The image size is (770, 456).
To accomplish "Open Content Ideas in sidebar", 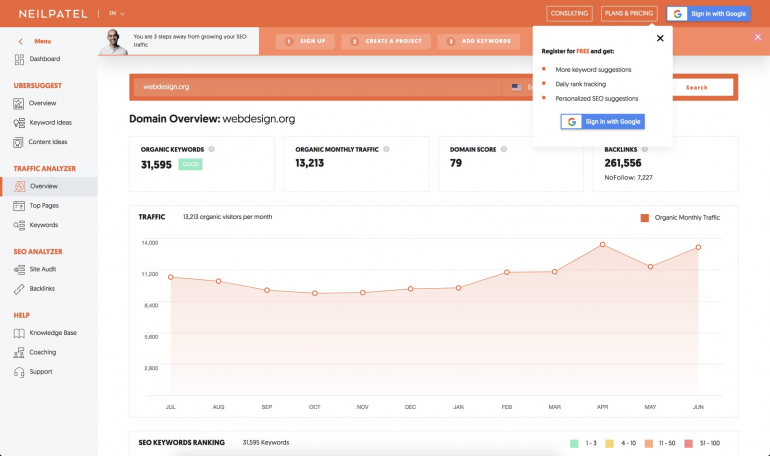I will click(48, 142).
